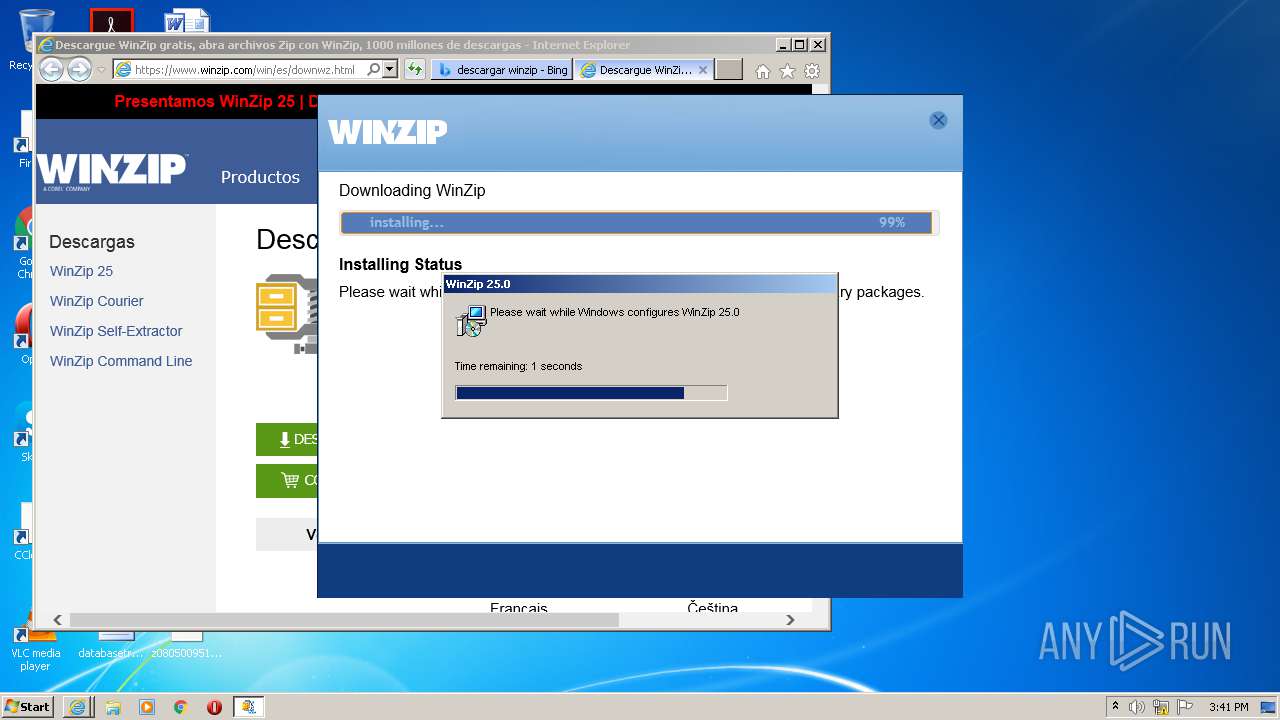Click the Action Center flag tray icon
This screenshot has height=720, width=1280.
pyautogui.click(x=1184, y=707)
